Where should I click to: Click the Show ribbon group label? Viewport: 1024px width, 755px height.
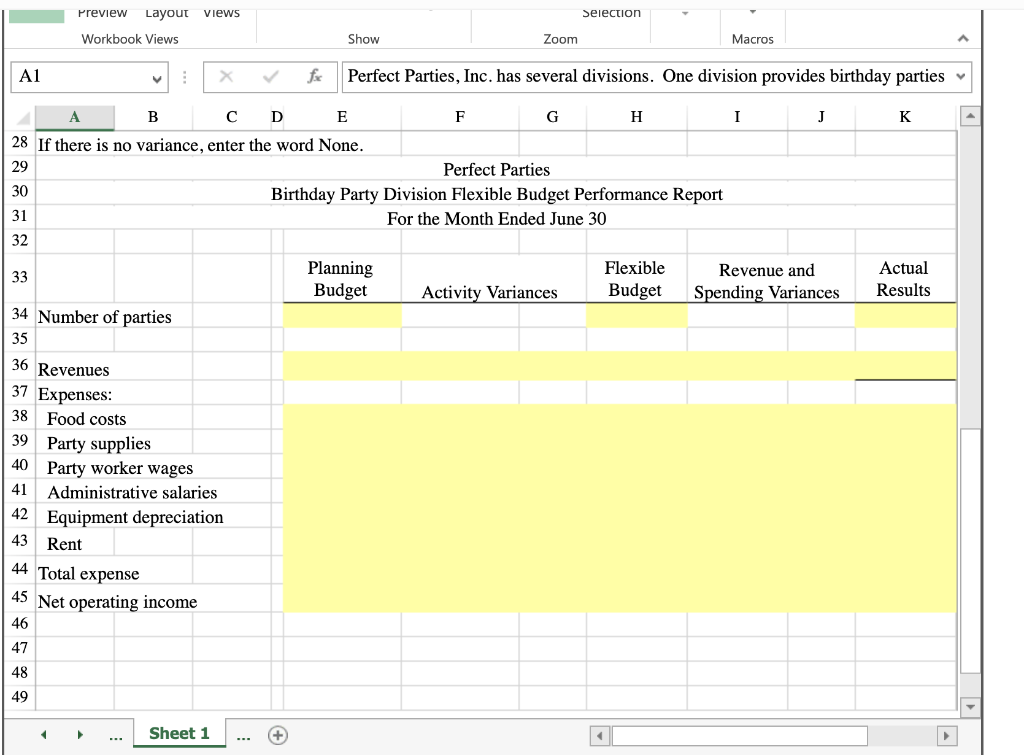(364, 39)
